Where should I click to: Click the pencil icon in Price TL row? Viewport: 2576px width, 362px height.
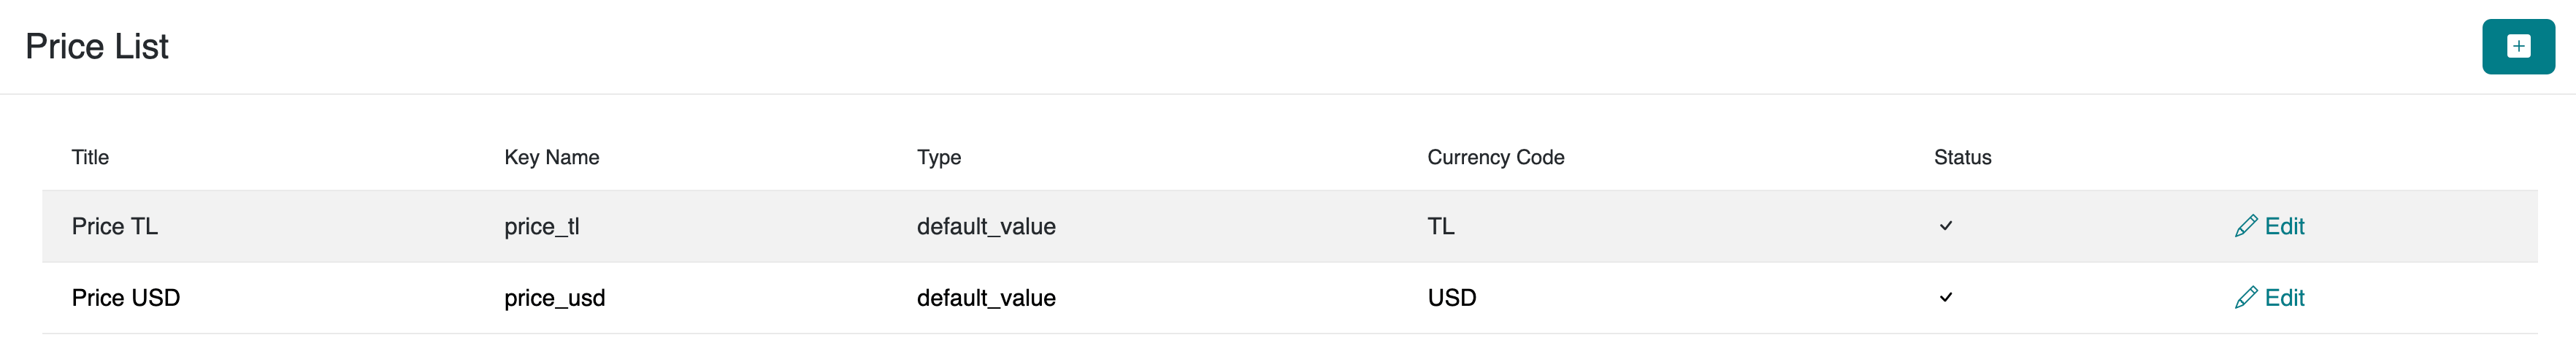(x=2245, y=226)
